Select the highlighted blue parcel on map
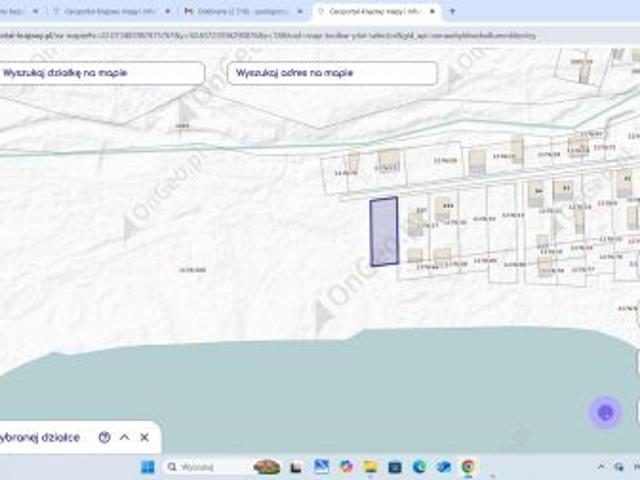 tap(384, 231)
